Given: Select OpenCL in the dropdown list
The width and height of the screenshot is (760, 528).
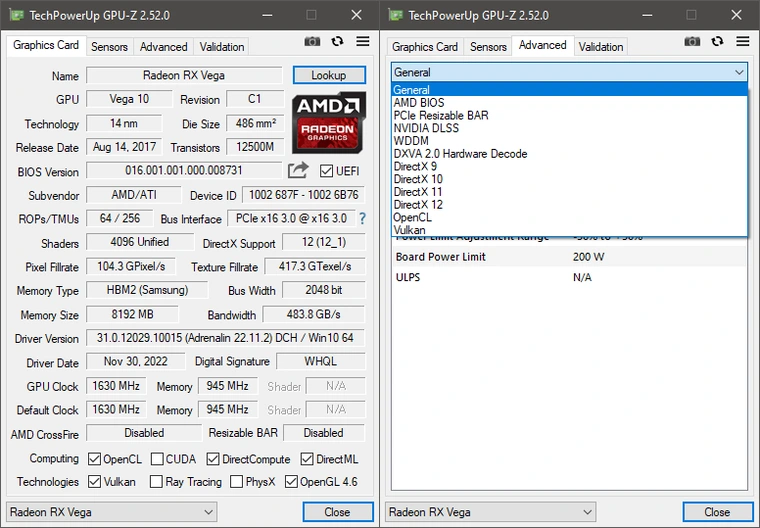Looking at the screenshot, I should 569,217.
